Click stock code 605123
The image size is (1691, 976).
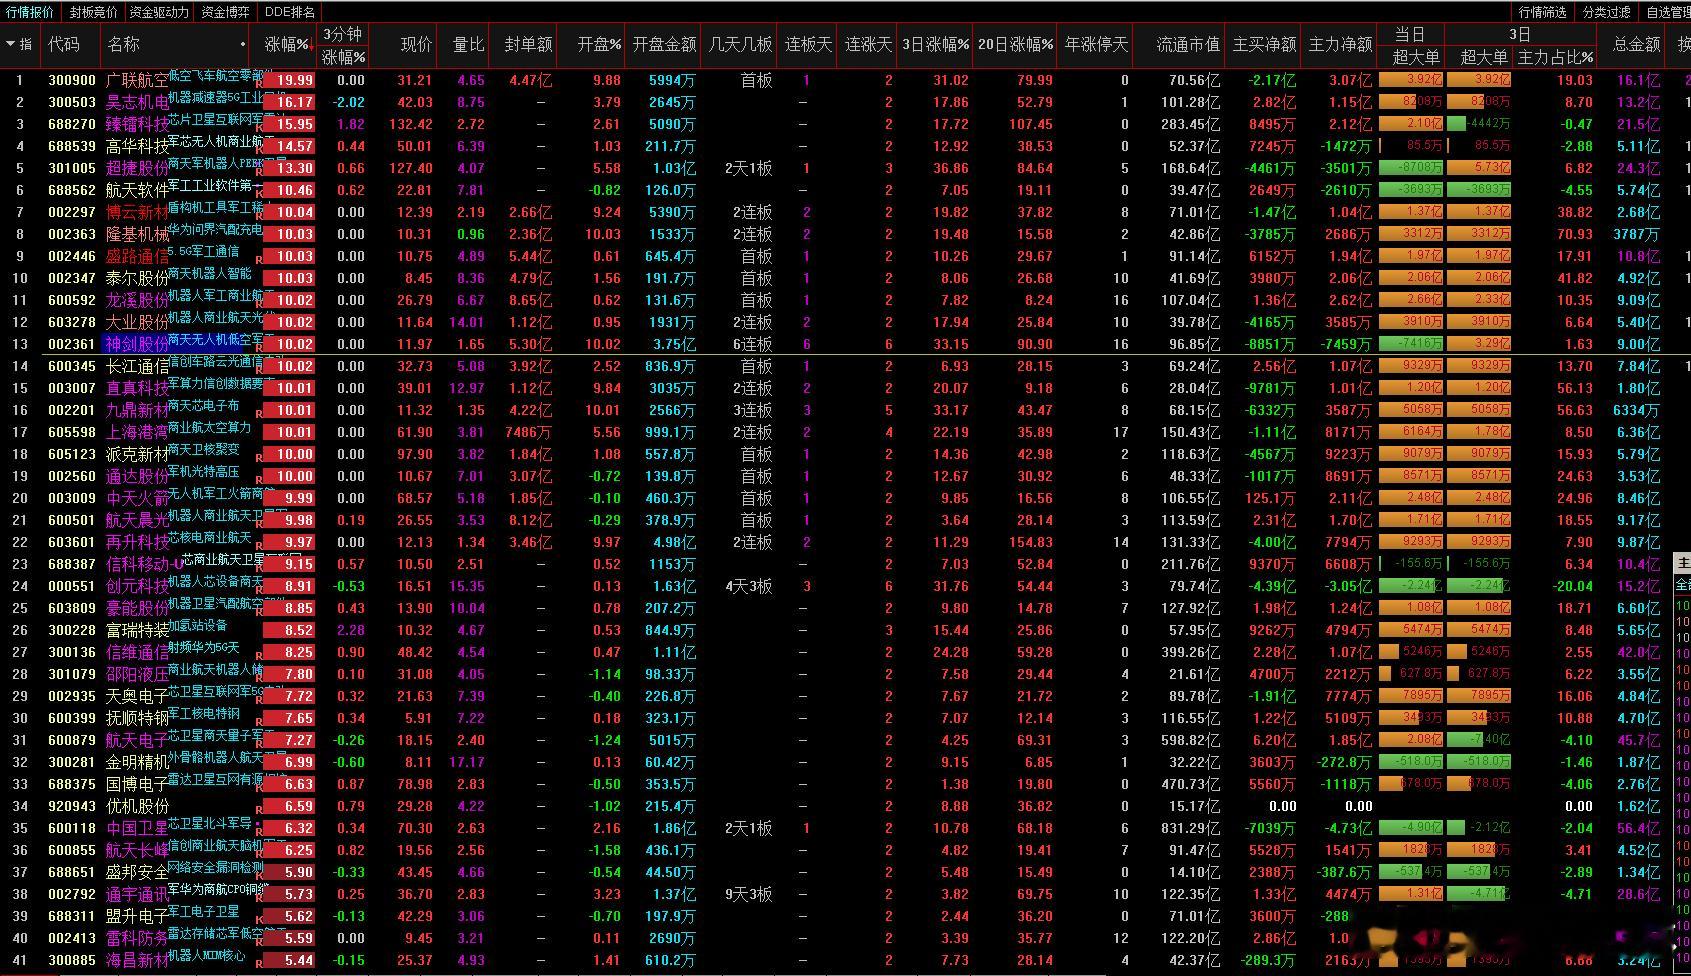[x=72, y=454]
